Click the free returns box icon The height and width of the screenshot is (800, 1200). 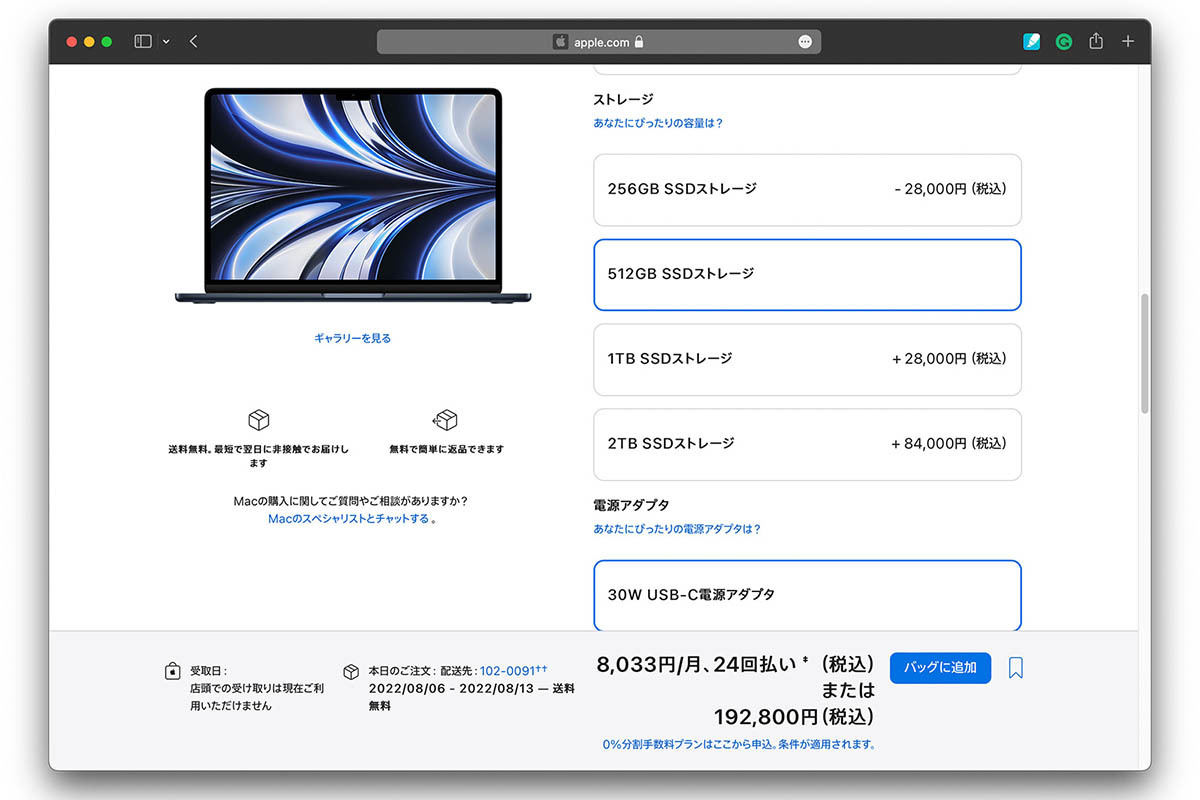tap(445, 420)
